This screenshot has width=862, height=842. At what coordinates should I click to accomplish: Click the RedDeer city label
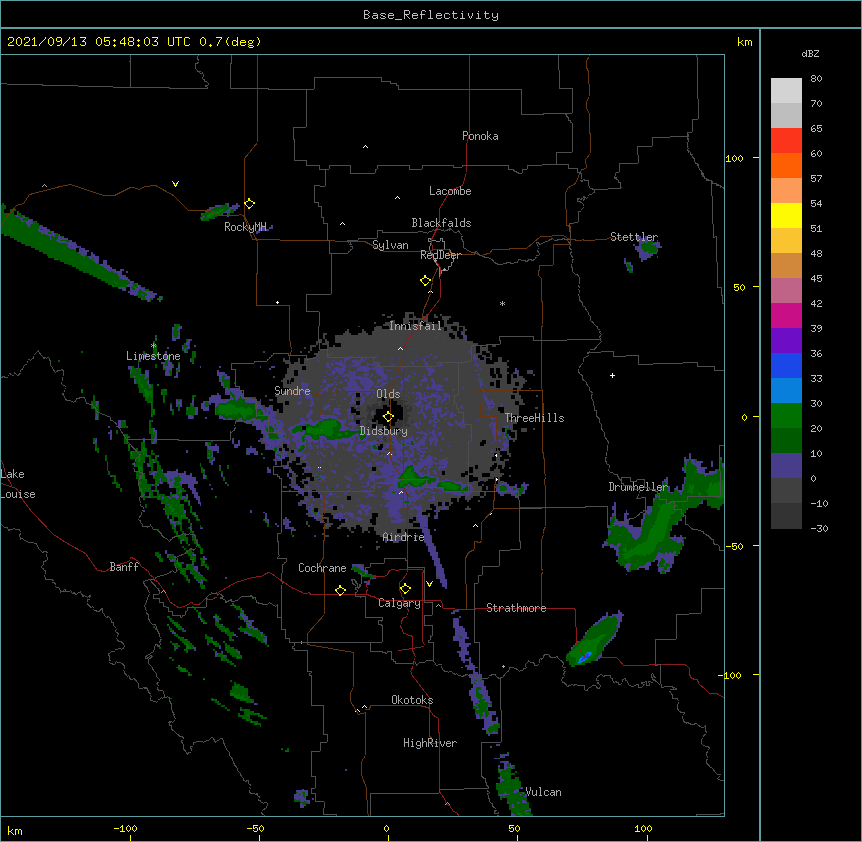pyautogui.click(x=440, y=255)
